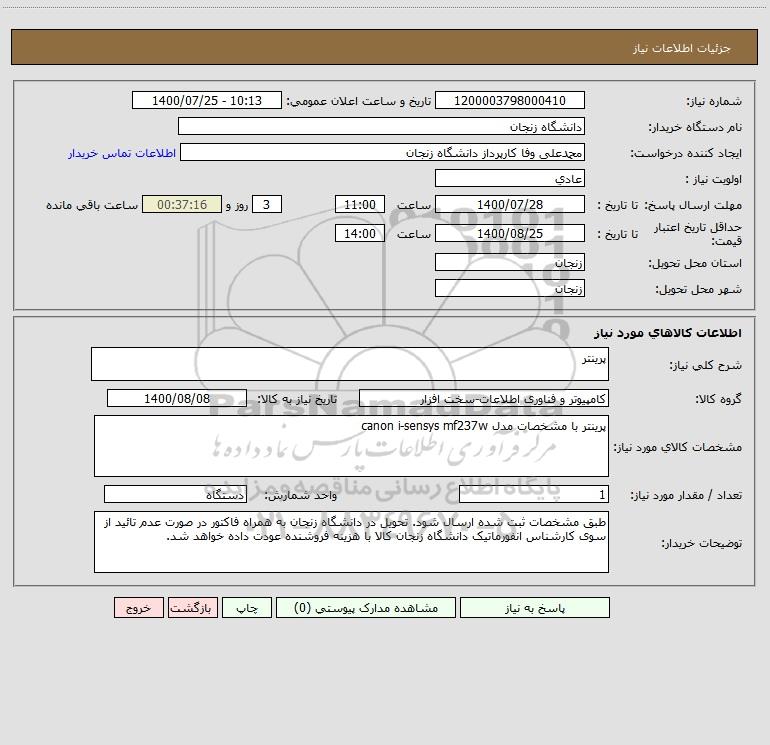The image size is (770, 745).
Task: Select the need number field 1200003798000410
Action: click(x=510, y=100)
